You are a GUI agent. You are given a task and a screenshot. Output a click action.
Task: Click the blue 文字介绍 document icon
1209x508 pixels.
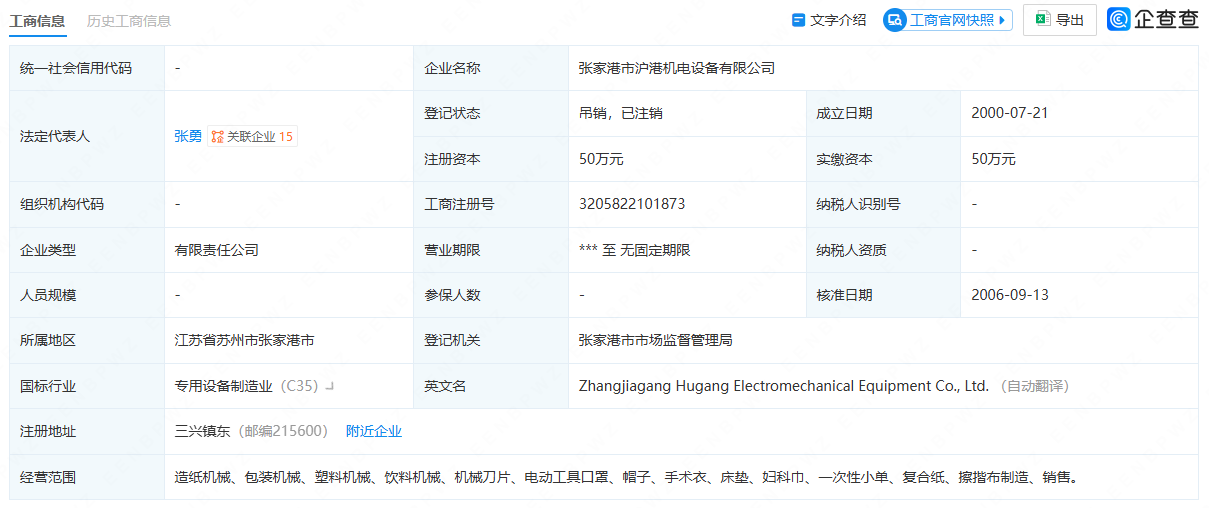798,20
